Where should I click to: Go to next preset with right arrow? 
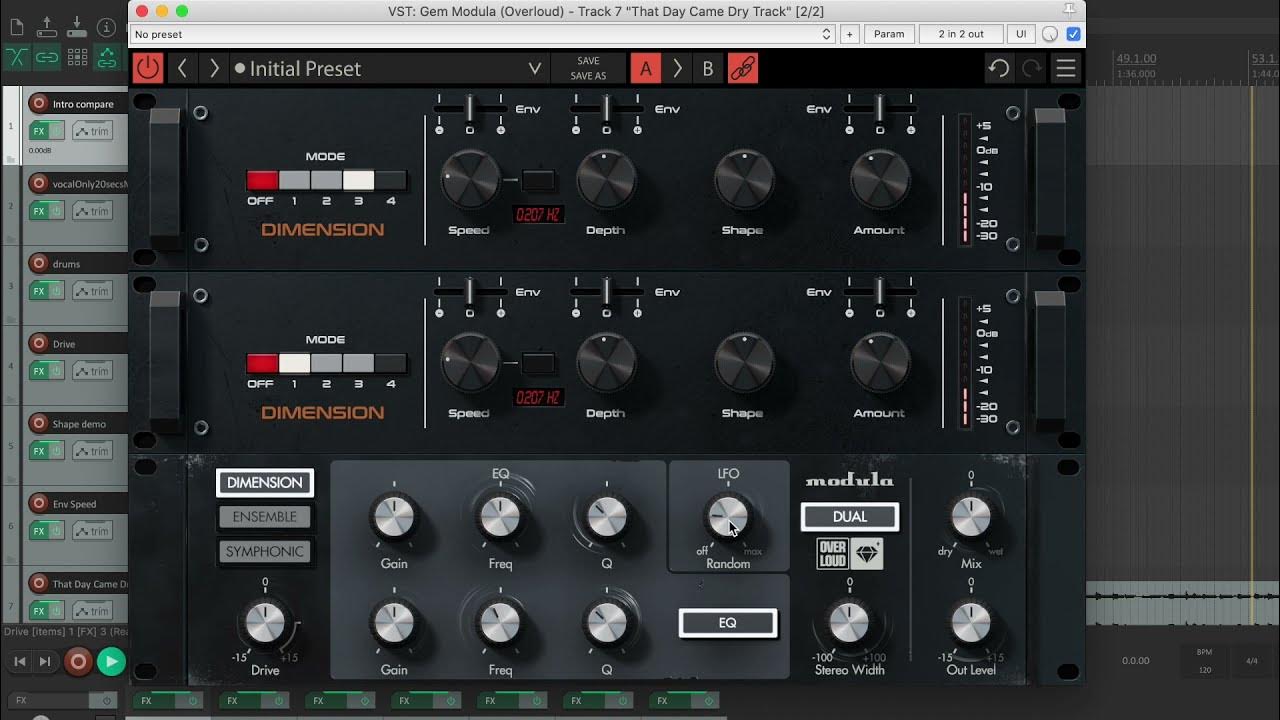pyautogui.click(x=214, y=68)
